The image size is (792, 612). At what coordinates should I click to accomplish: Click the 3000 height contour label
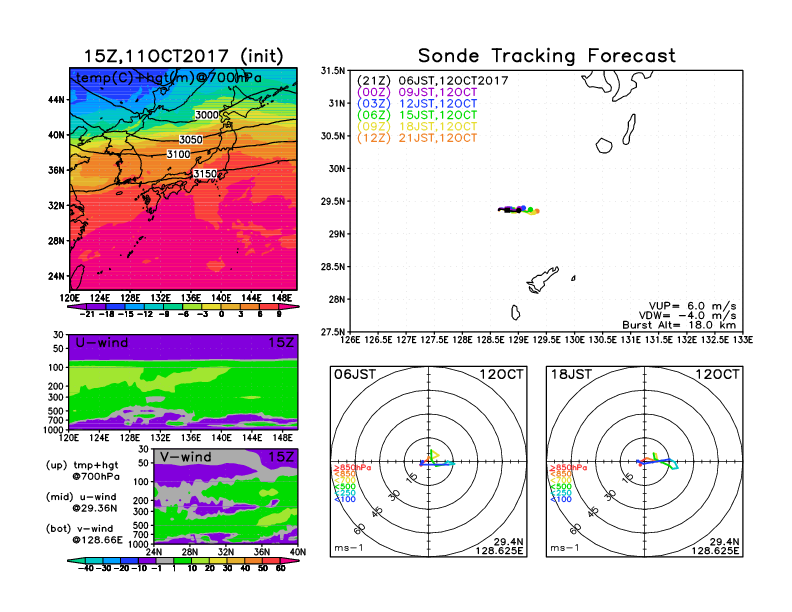(x=206, y=115)
